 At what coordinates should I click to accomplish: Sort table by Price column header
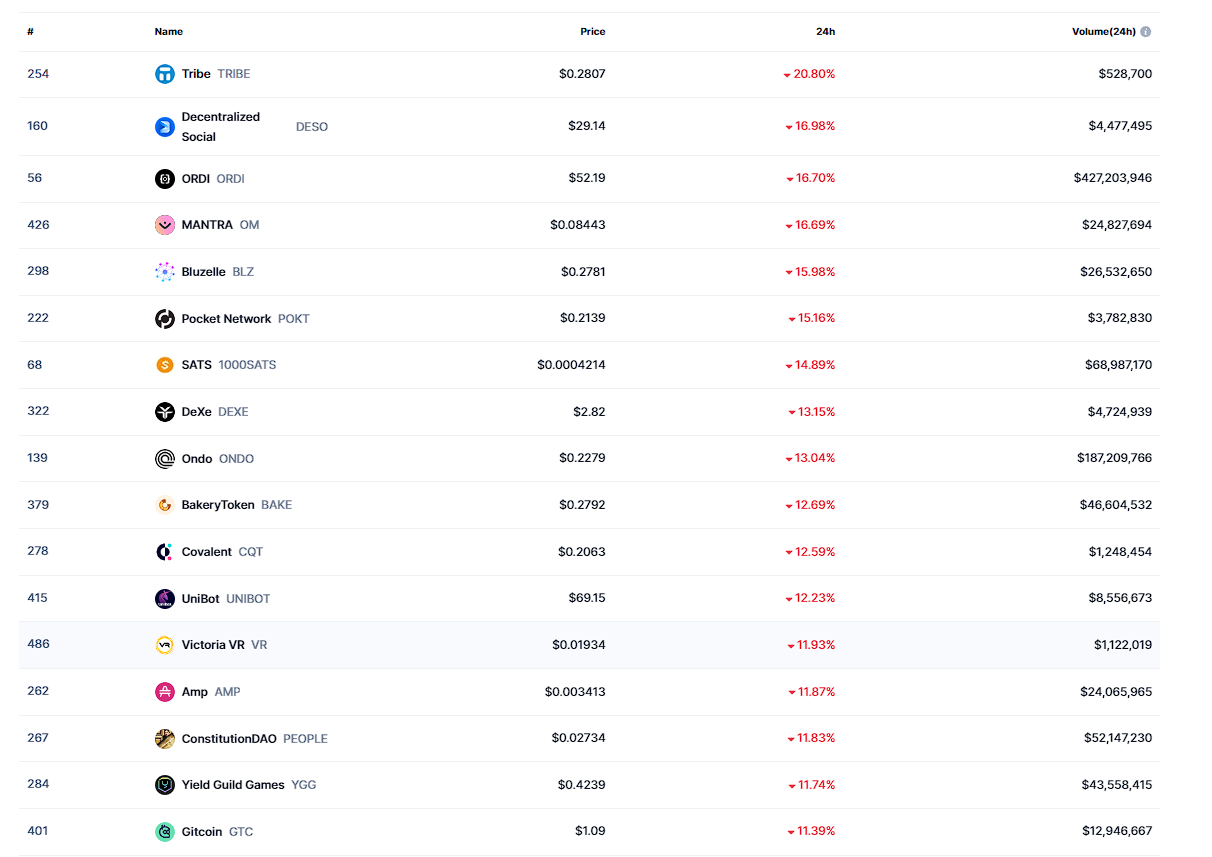tap(592, 32)
